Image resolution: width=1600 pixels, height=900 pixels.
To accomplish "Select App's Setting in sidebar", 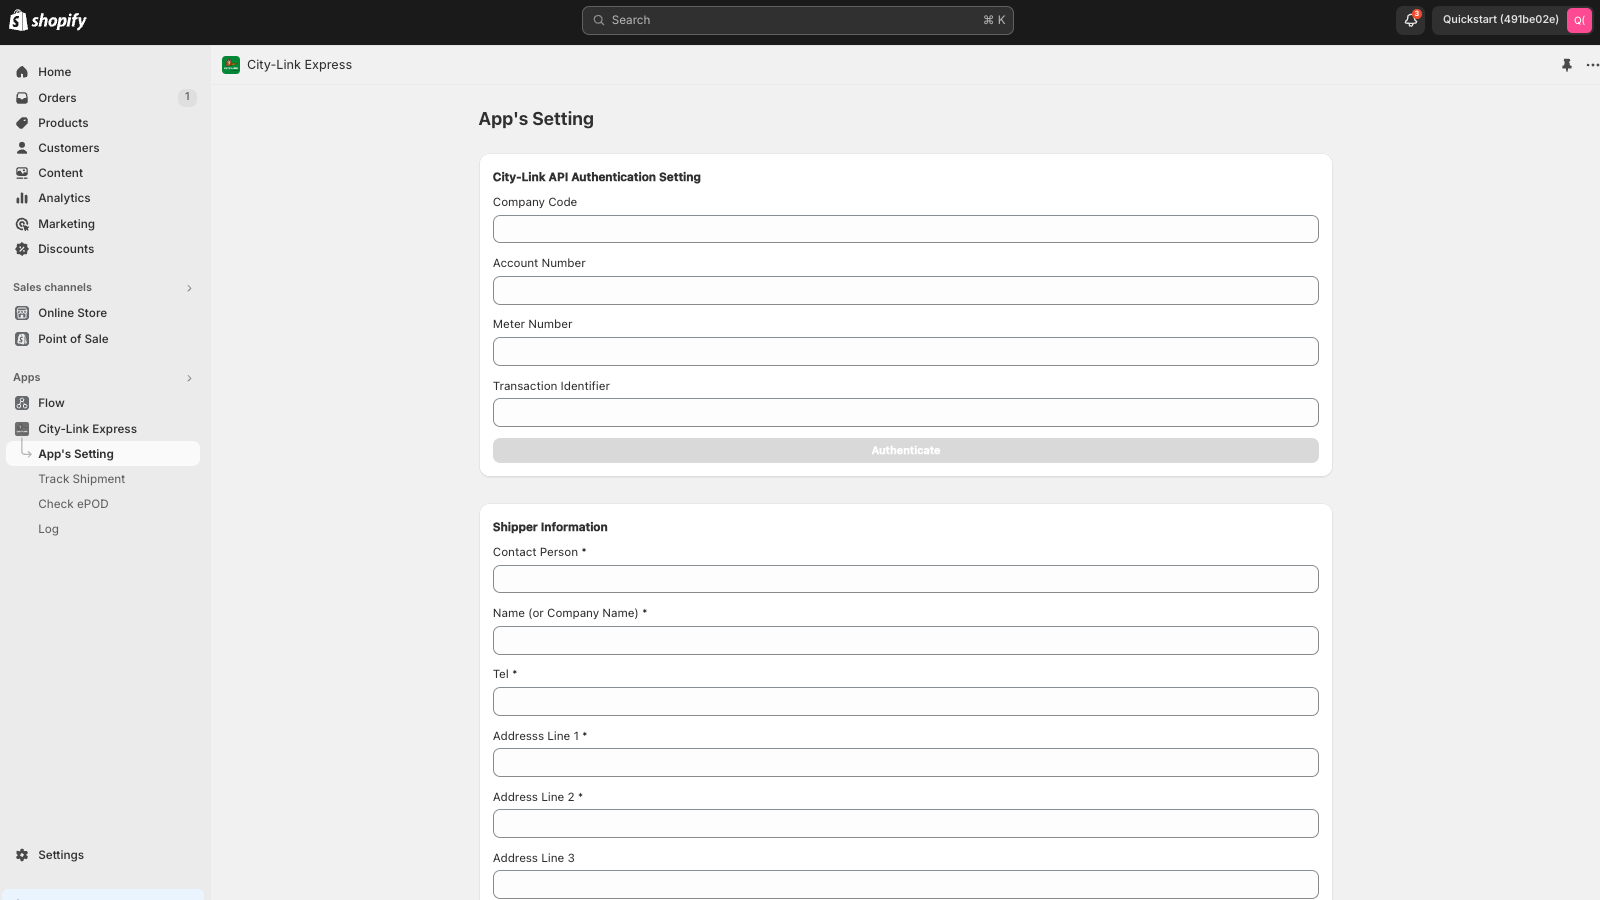I will pyautogui.click(x=103, y=454).
